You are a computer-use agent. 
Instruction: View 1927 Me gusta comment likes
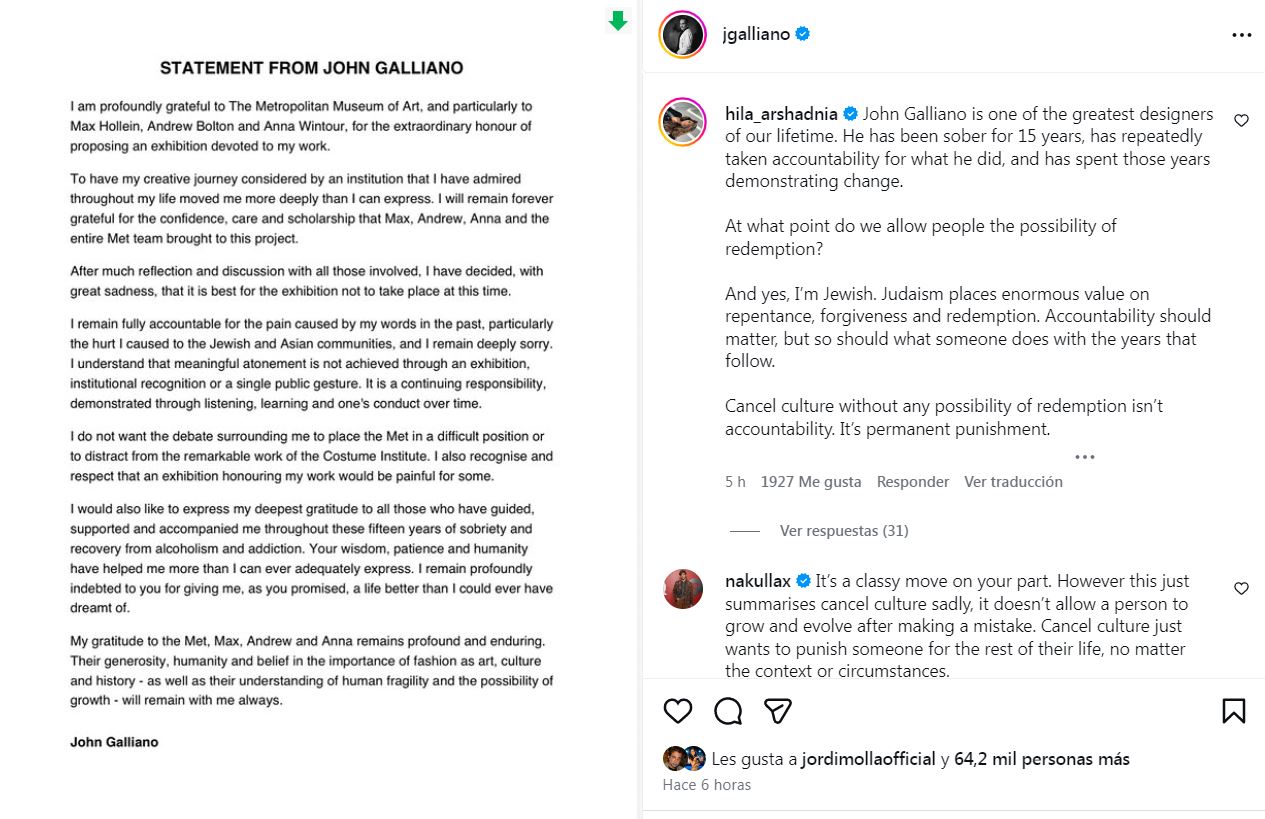tap(811, 482)
